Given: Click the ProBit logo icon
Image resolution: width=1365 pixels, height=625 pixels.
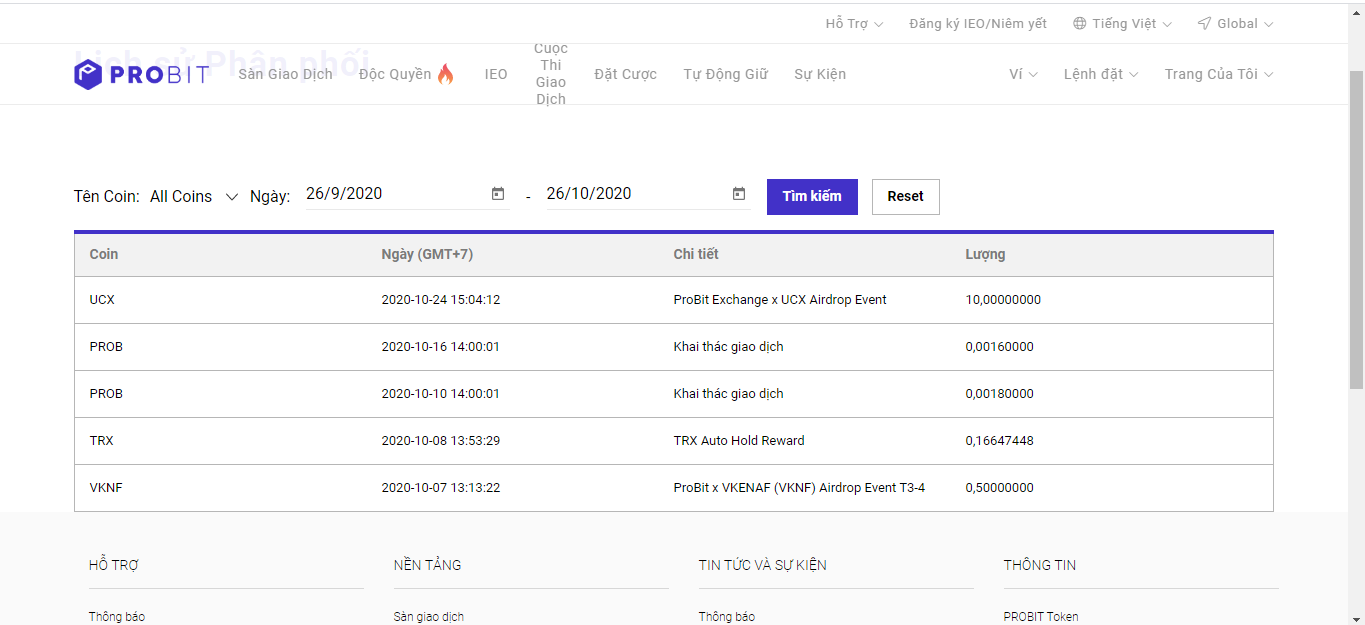Looking at the screenshot, I should pos(88,74).
